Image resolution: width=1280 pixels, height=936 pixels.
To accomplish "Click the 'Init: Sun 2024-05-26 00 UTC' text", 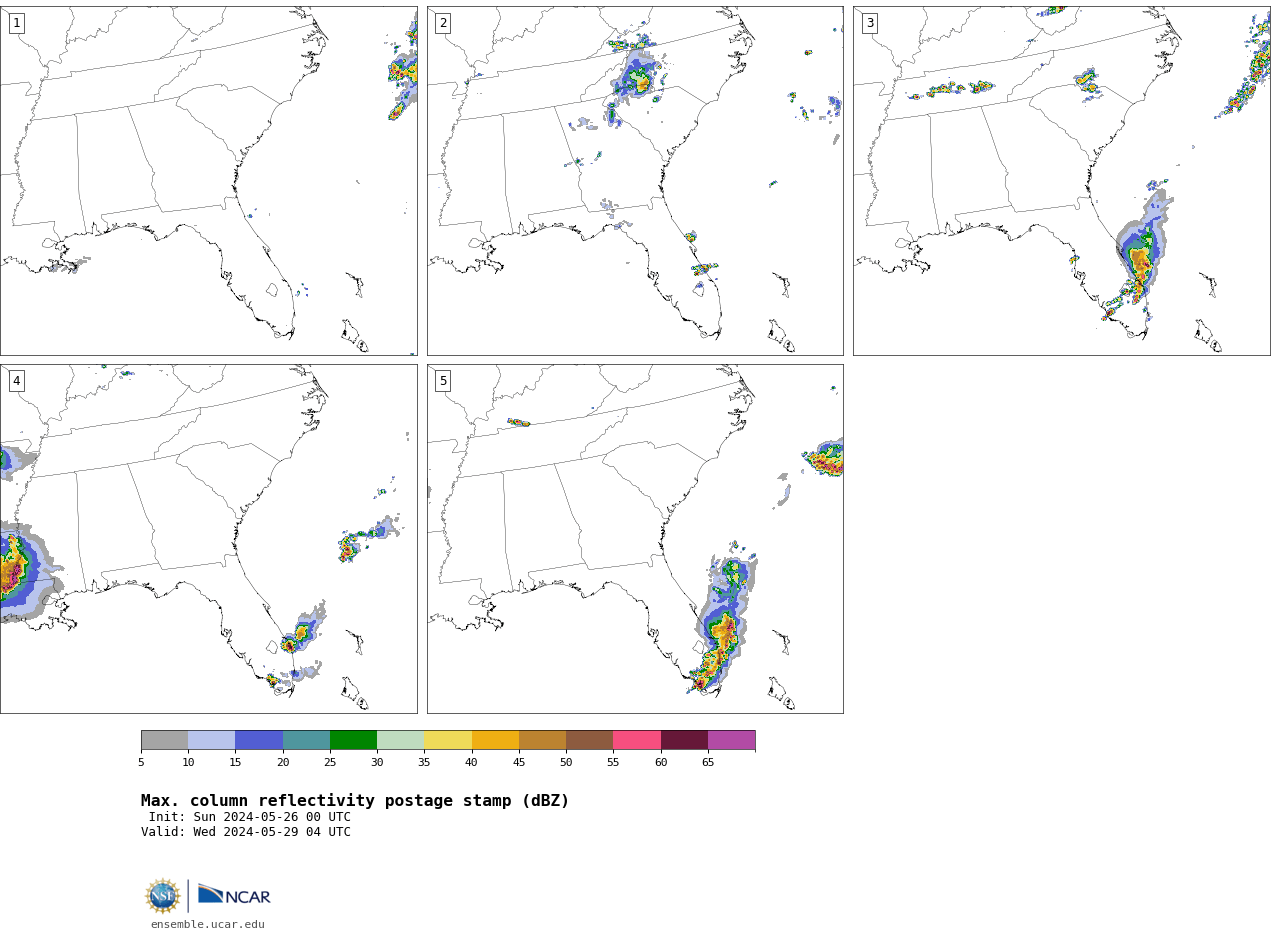I will click(250, 817).
